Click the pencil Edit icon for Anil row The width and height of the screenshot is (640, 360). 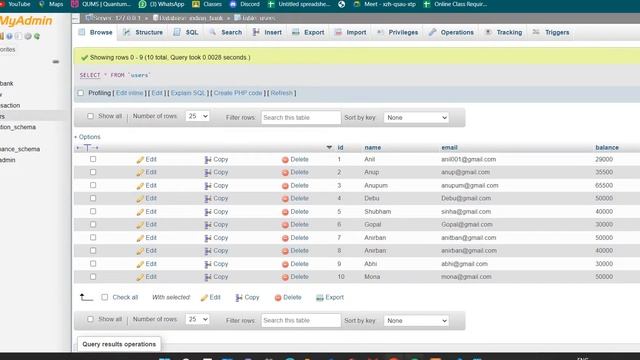[140, 160]
